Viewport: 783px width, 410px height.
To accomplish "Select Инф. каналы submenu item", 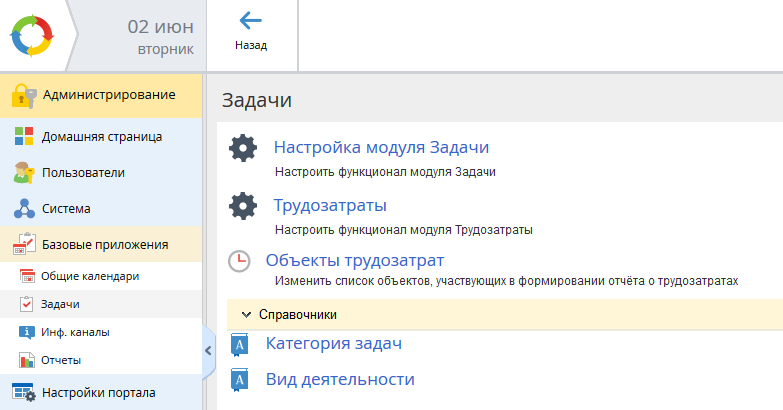I will coord(75,332).
